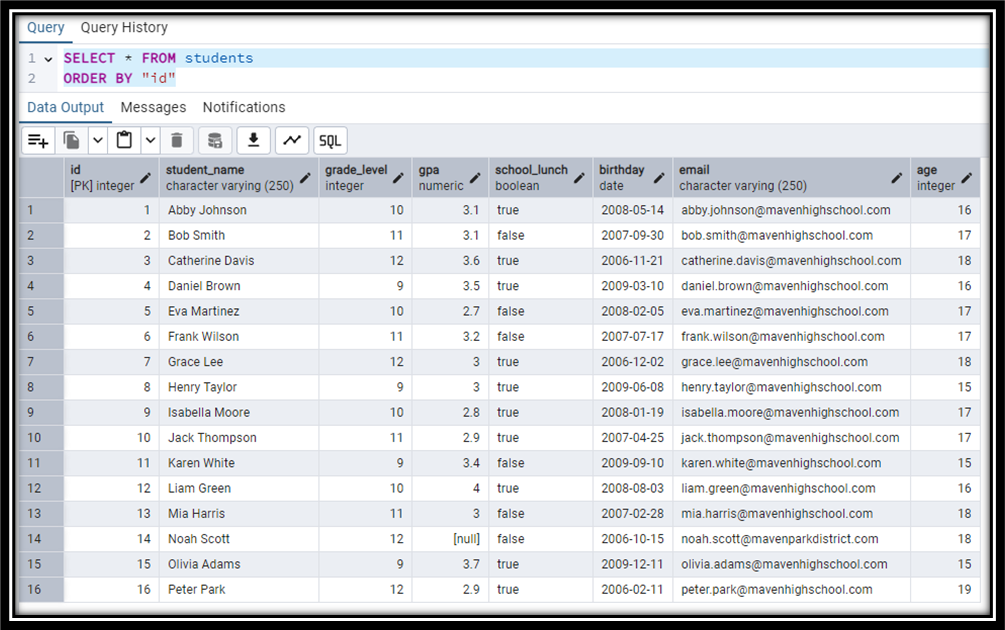Click the email column header
The image size is (1005, 630).
click(792, 178)
